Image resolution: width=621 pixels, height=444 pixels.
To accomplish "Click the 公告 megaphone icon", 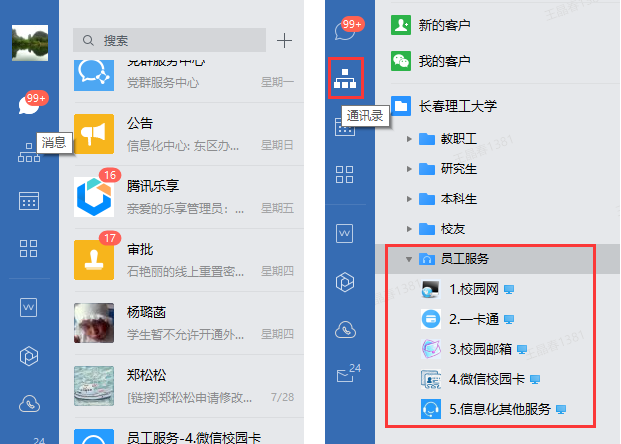I will coord(94,134).
